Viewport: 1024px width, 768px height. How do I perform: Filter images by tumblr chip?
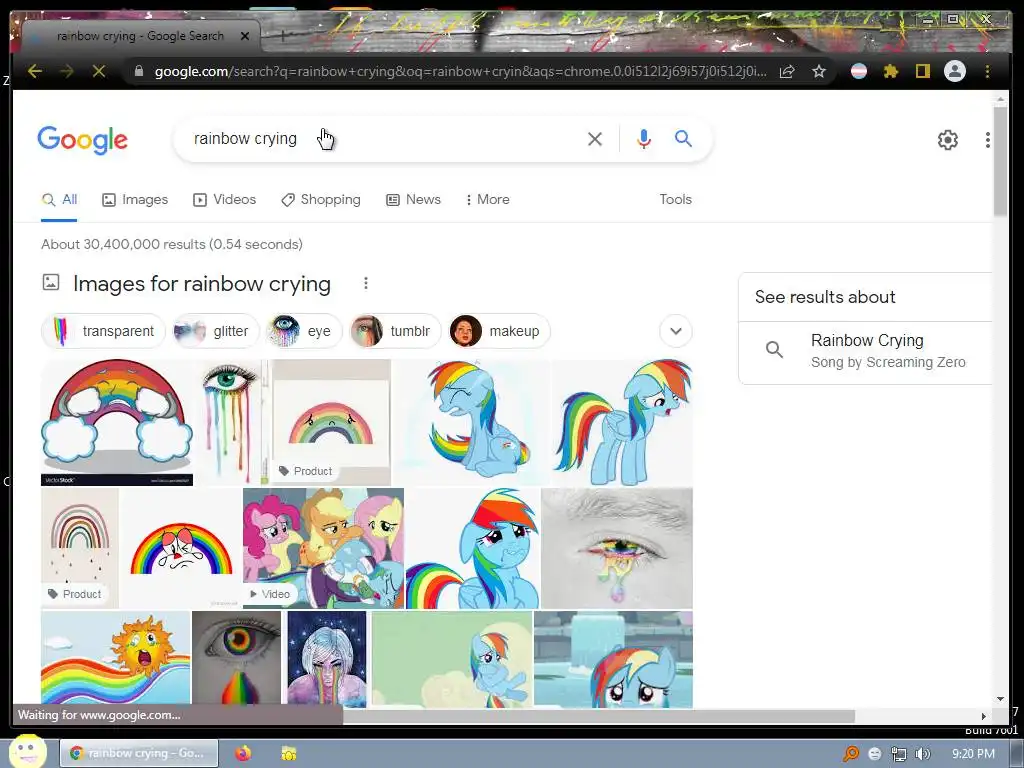click(394, 331)
